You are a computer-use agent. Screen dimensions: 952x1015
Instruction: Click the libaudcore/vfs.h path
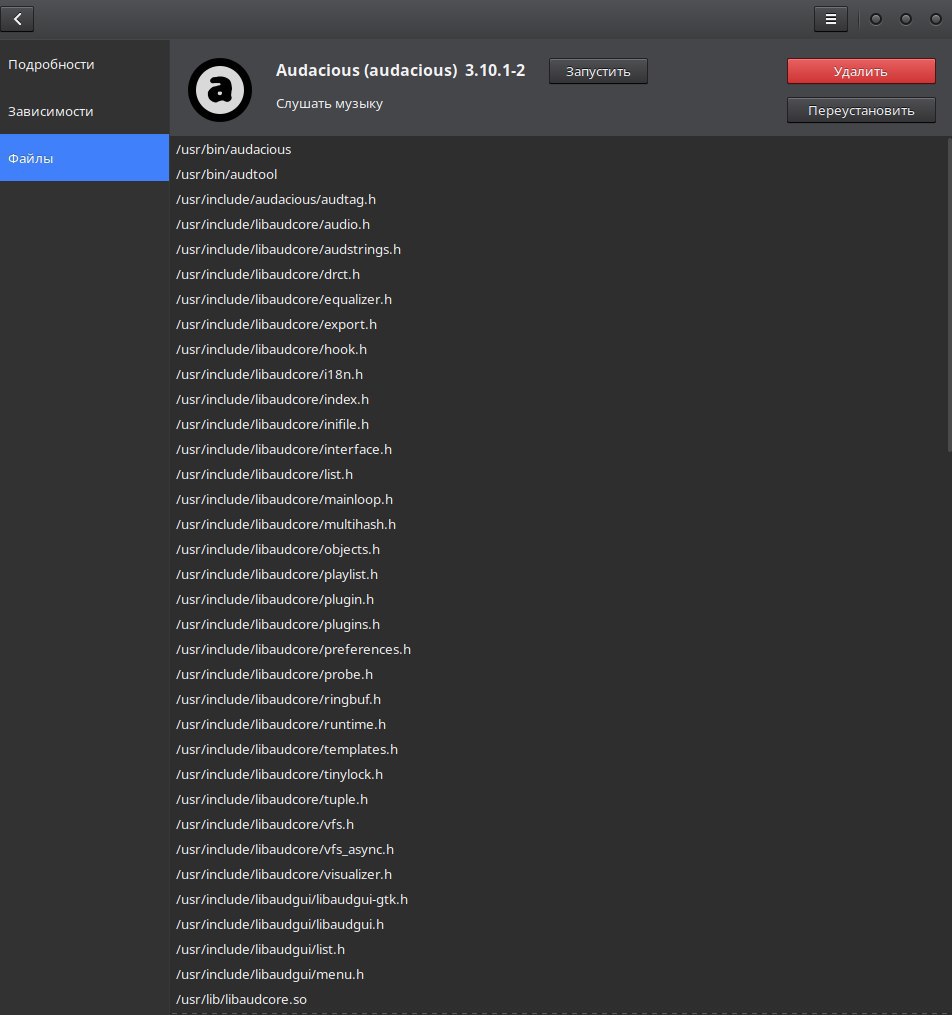point(265,825)
